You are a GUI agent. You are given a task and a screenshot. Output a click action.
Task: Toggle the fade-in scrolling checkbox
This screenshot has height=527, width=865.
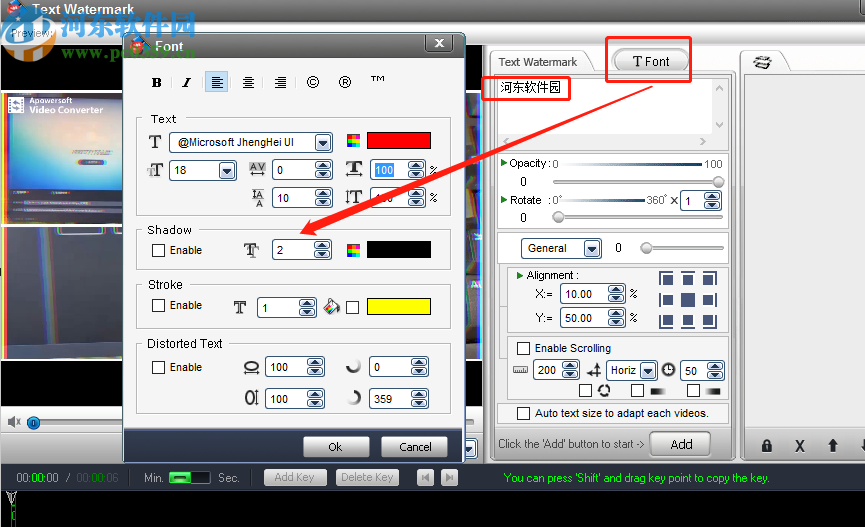click(637, 391)
